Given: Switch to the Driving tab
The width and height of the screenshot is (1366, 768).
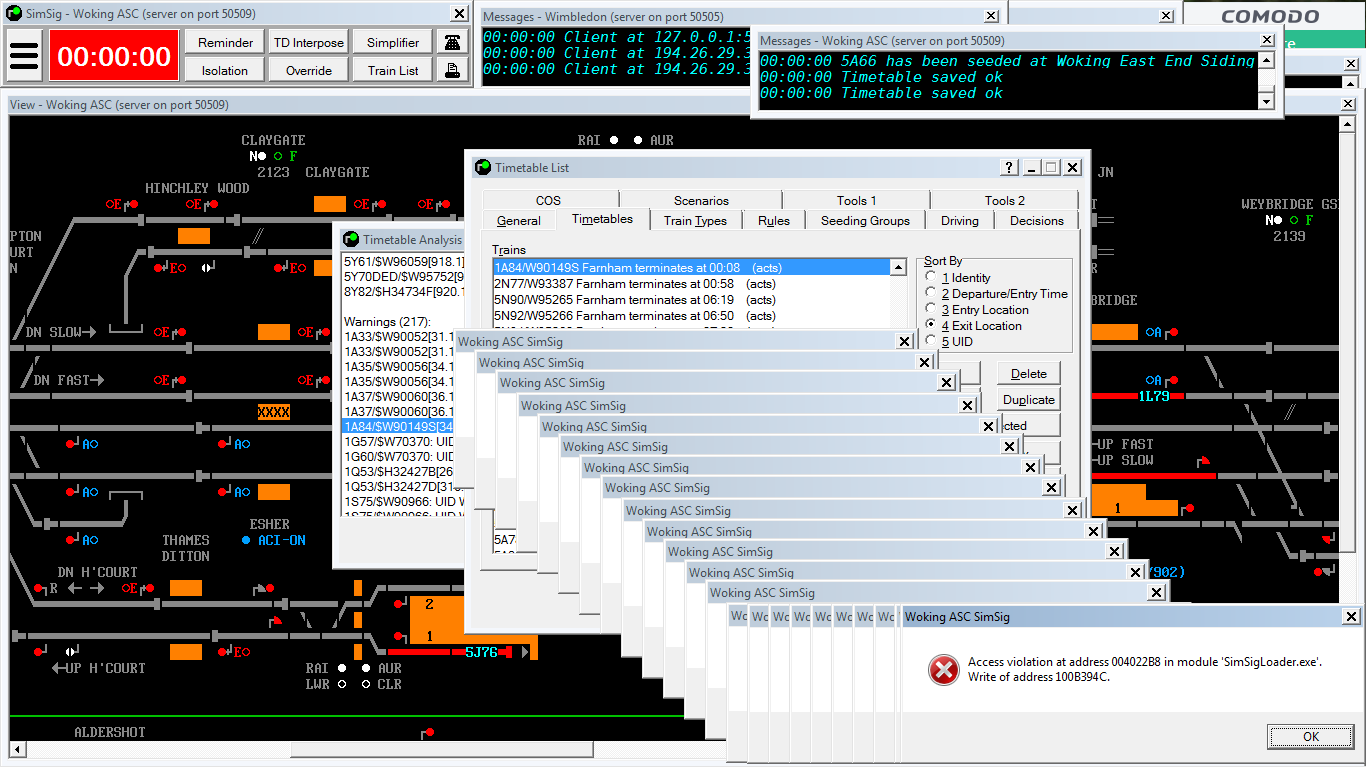Looking at the screenshot, I should pyautogui.click(x=960, y=221).
